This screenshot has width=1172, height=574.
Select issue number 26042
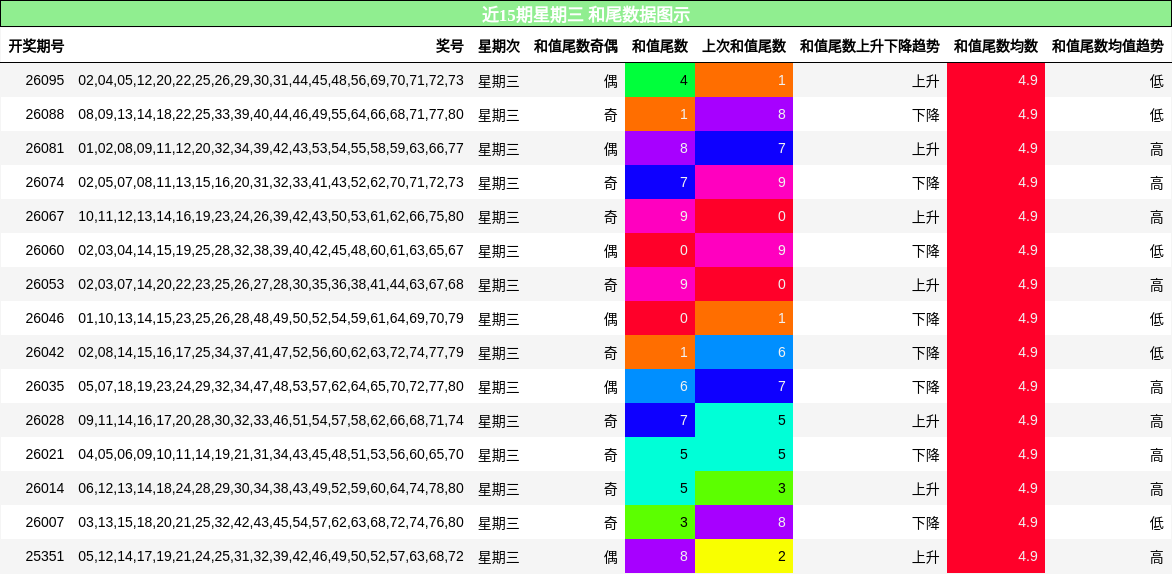click(45, 353)
